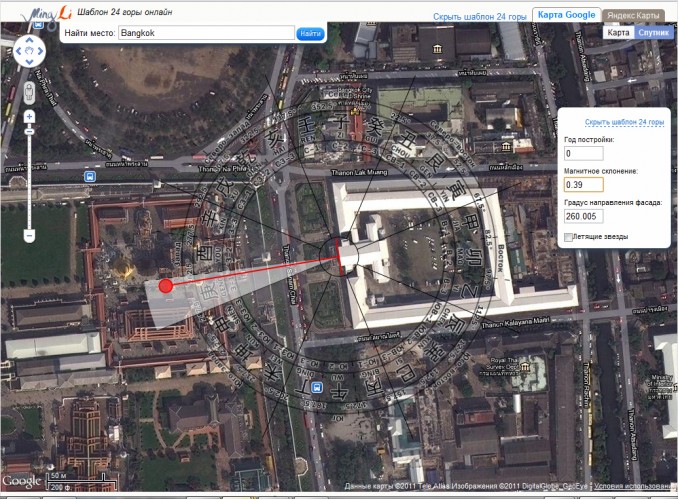The height and width of the screenshot is (499, 678).
Task: Pan the map right with the arrow
Action: coord(40,51)
